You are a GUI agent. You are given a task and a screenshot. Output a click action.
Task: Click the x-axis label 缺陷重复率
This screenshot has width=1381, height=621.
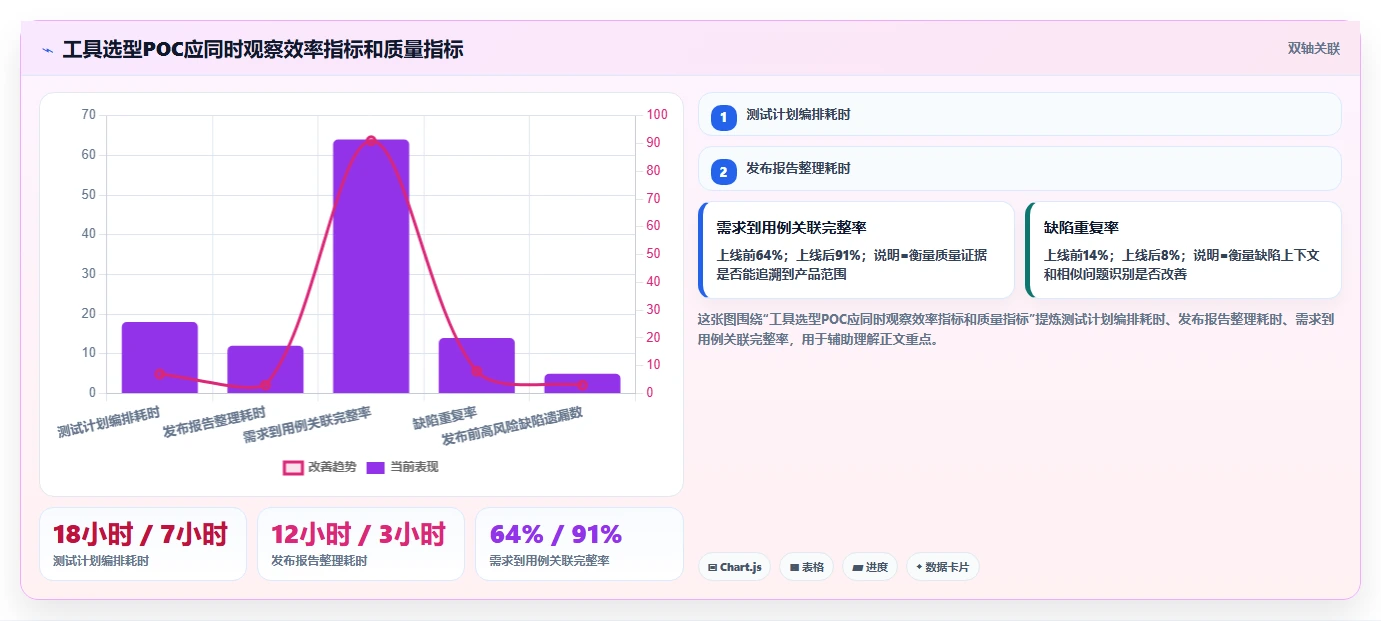pos(445,417)
